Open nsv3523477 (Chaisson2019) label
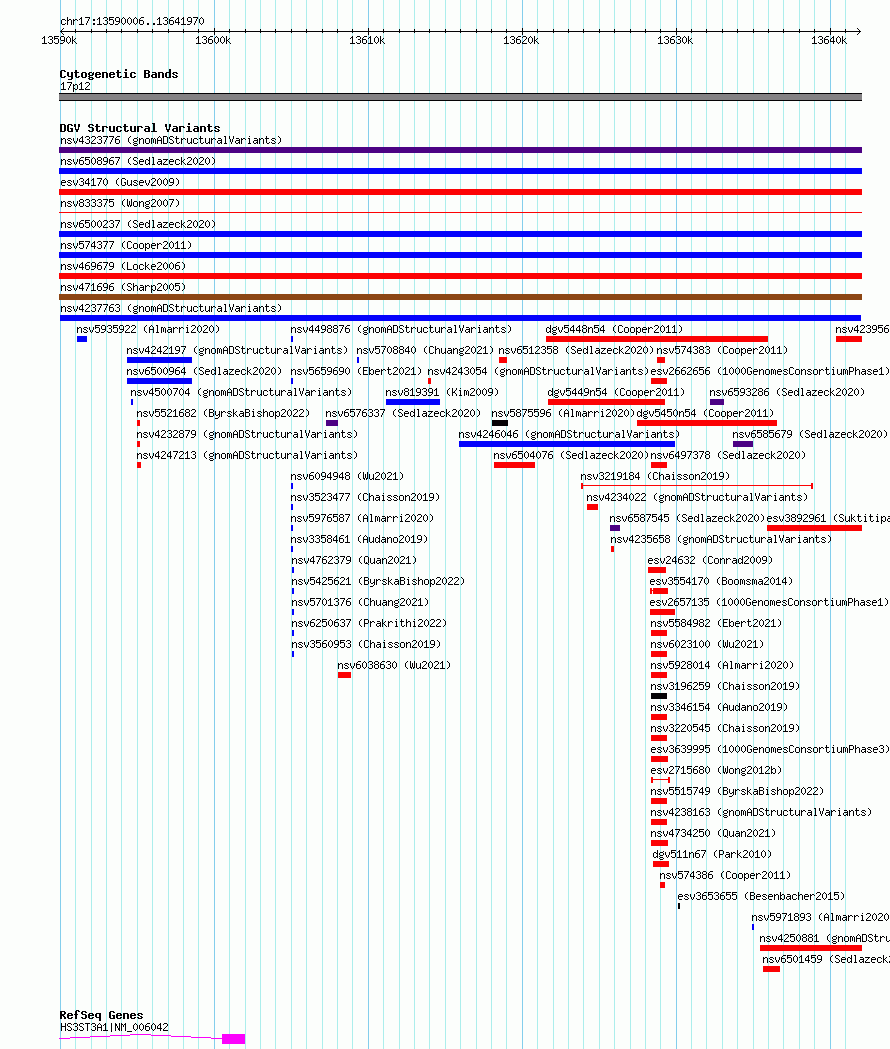This screenshot has height=1049, width=890. point(365,498)
